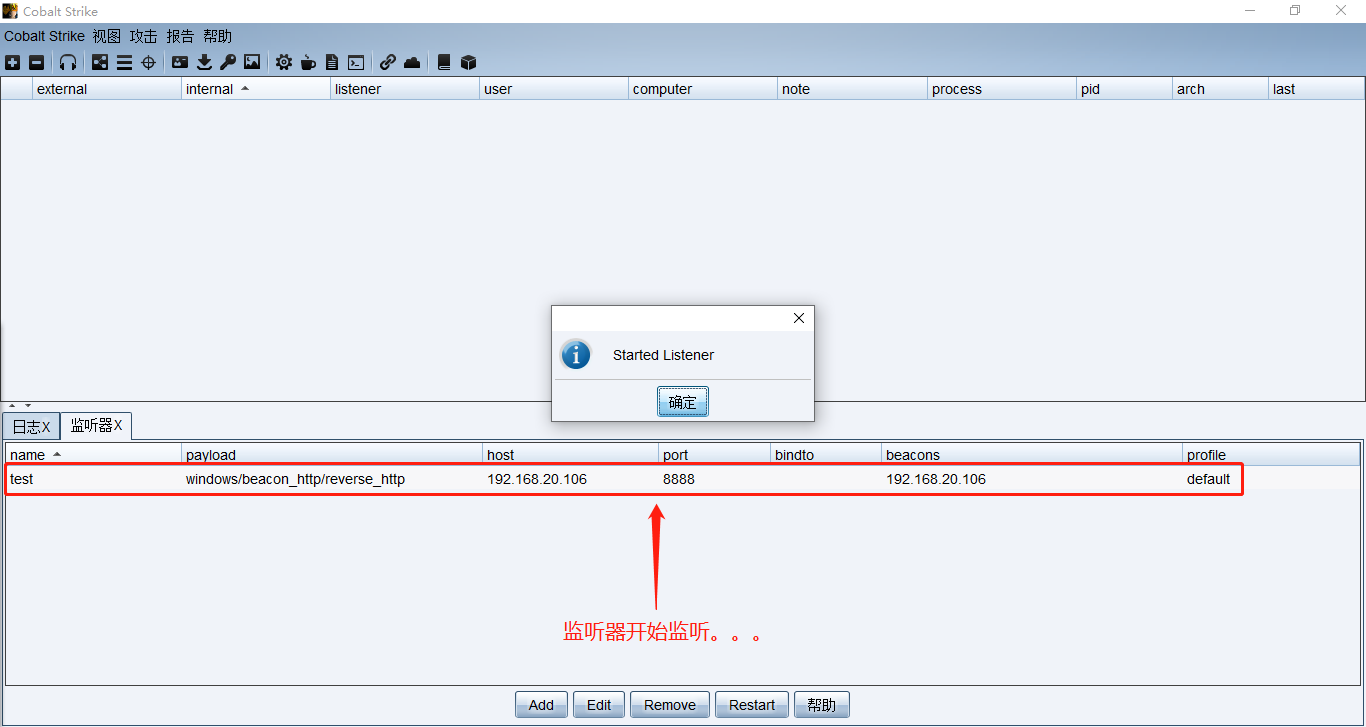Sort listeners by the name column header
Screen dimensions: 1366x727
pyautogui.click(x=93, y=455)
